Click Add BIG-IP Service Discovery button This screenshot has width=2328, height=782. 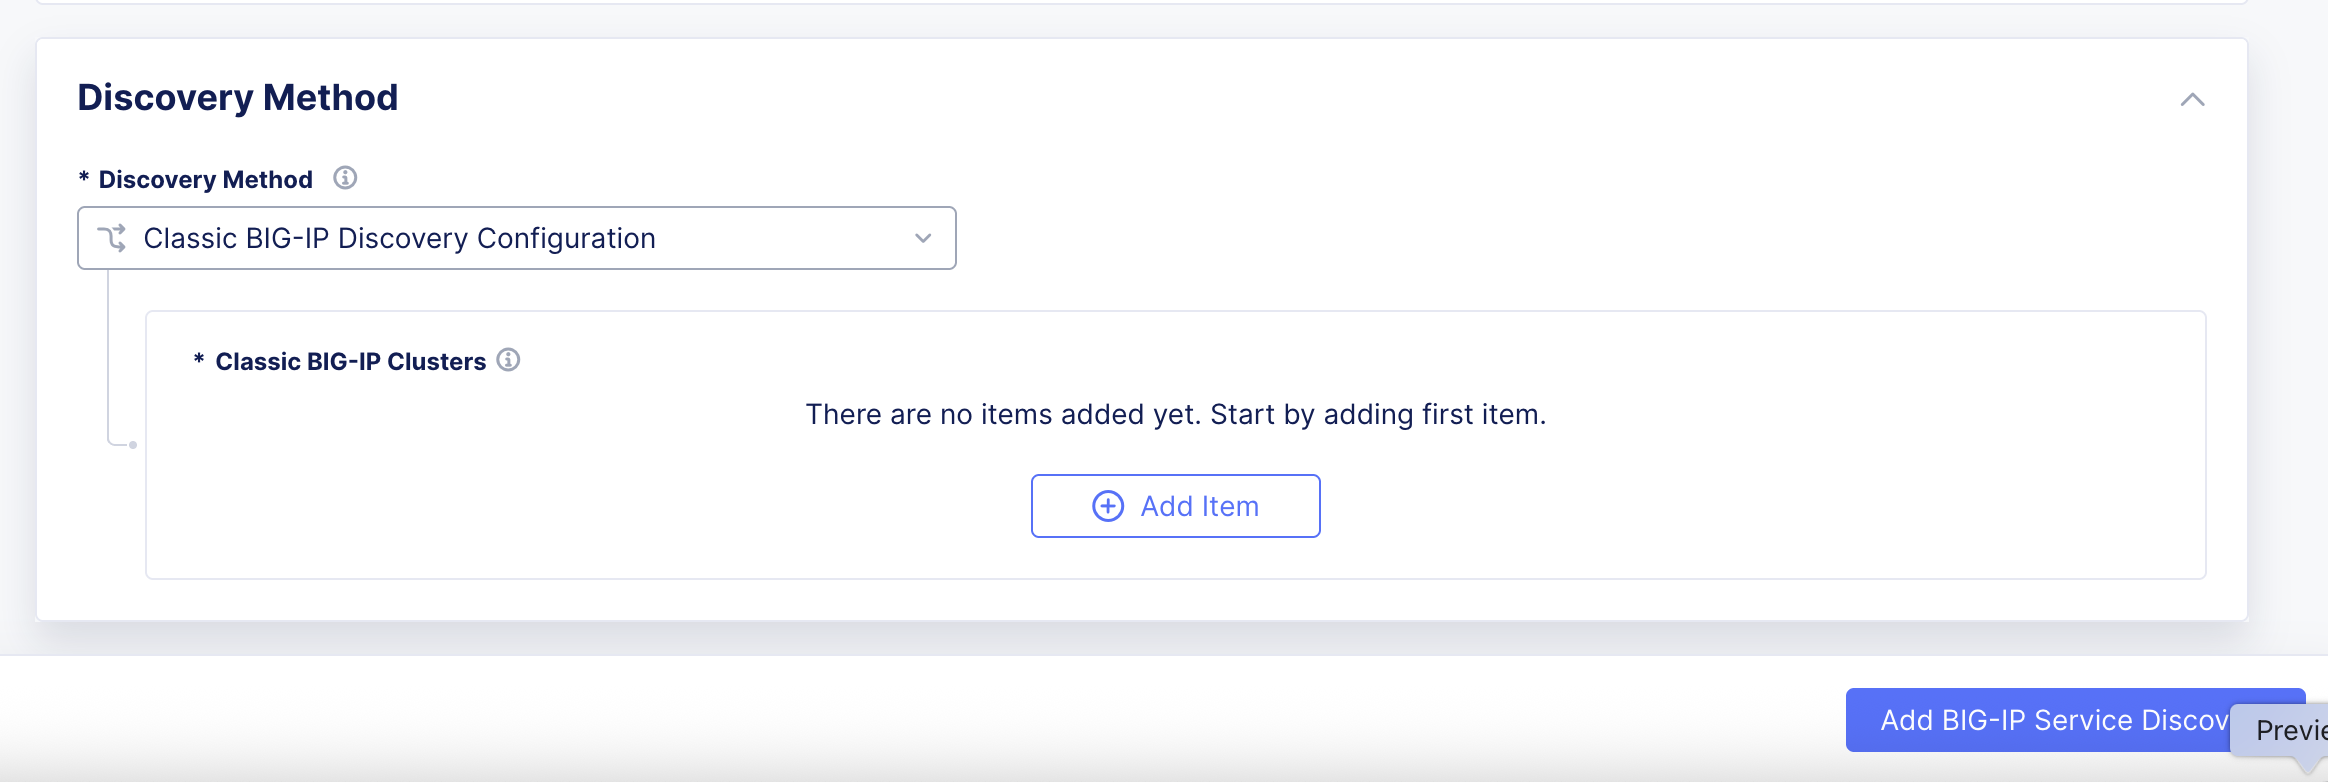2040,720
